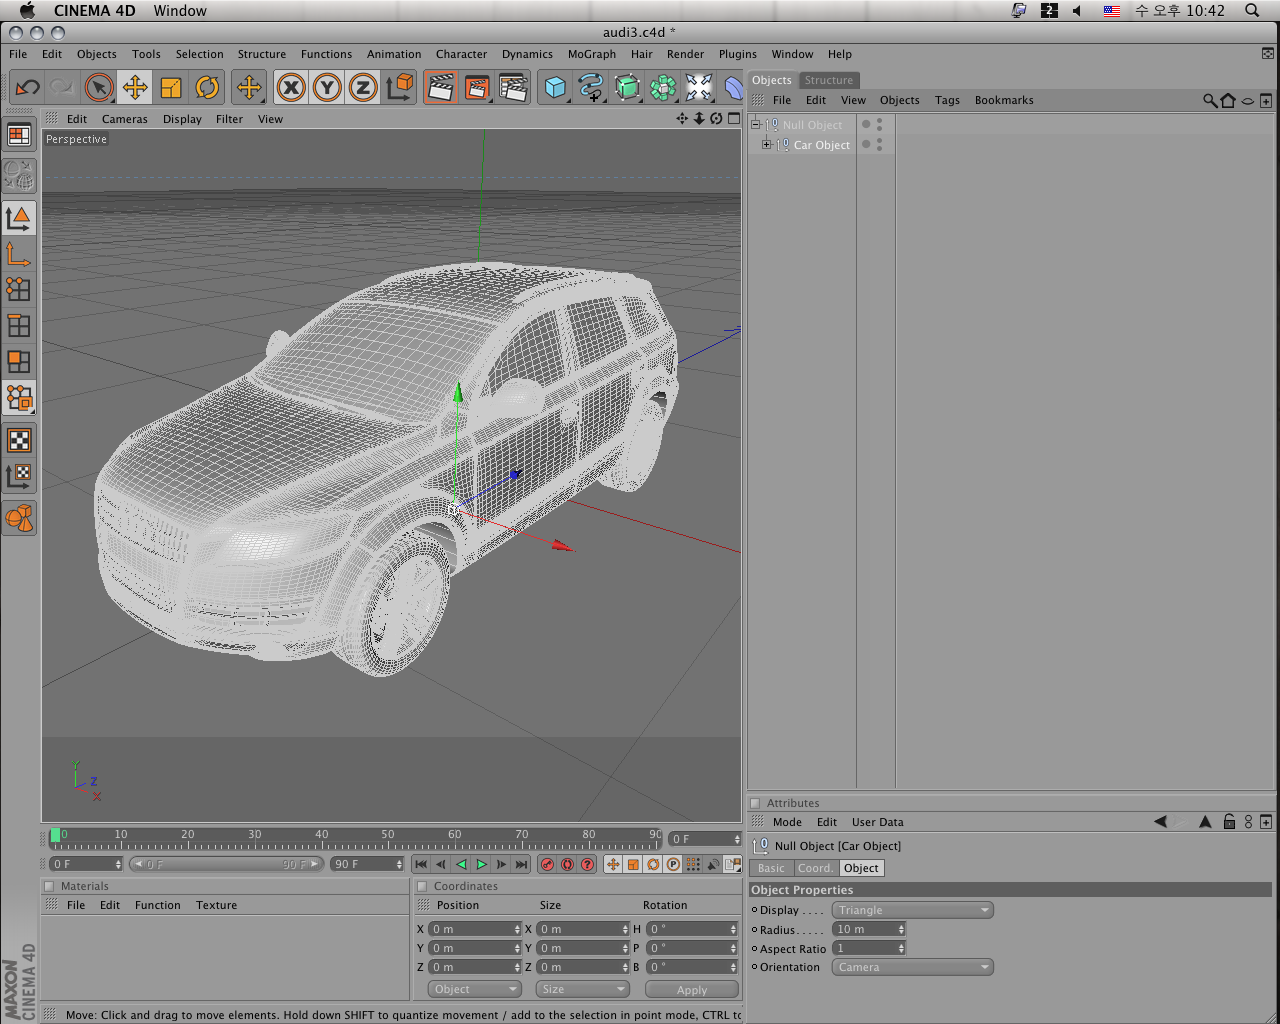Toggle Attributes panel checkbox
This screenshot has width=1280, height=1024.
pos(756,803)
